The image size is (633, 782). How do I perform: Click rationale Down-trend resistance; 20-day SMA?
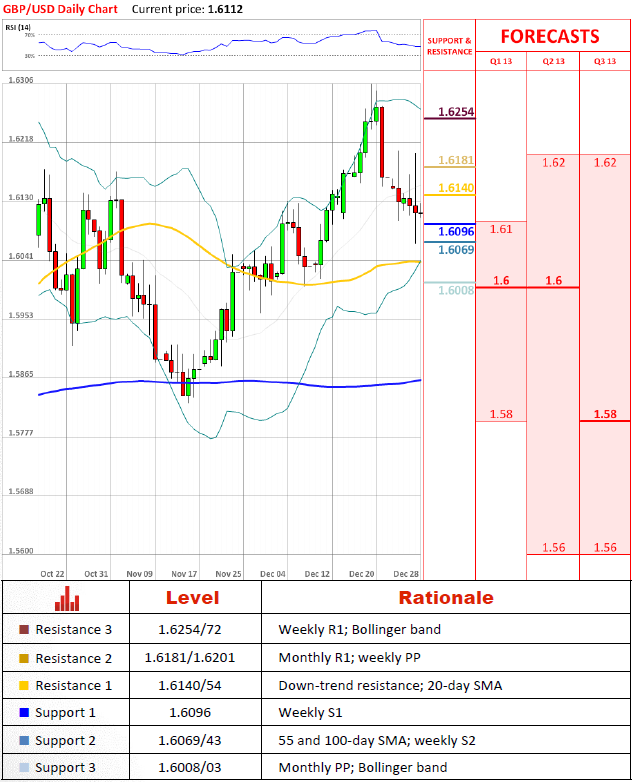(x=390, y=686)
